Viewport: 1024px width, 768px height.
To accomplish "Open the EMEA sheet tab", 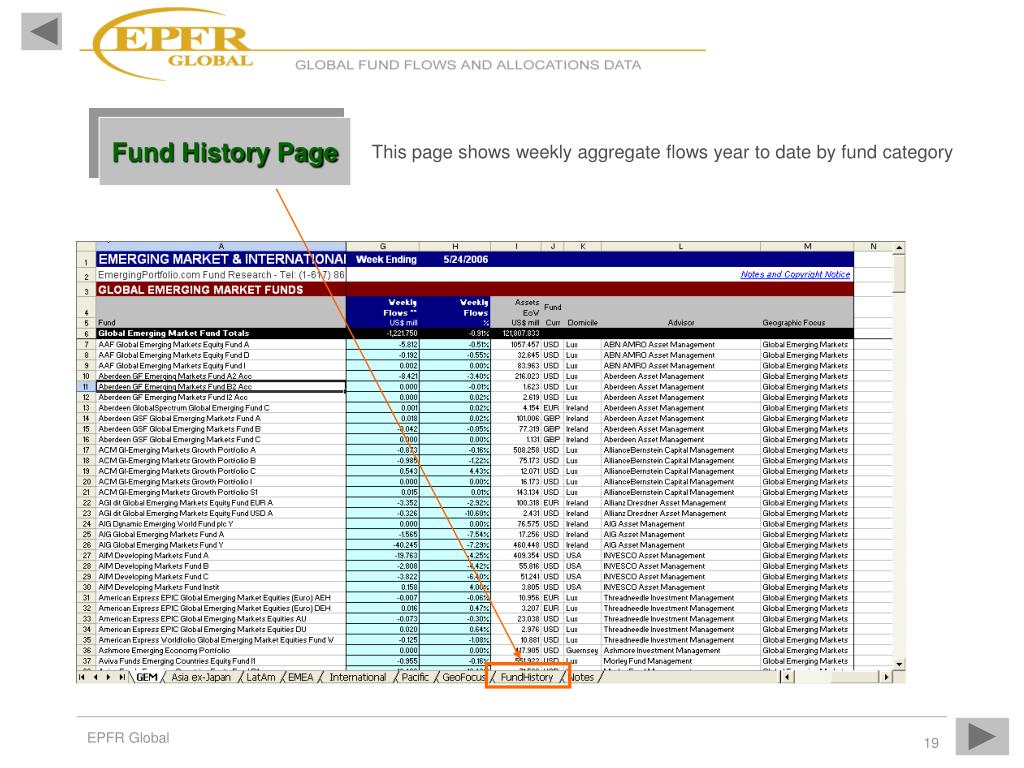I will (300, 677).
